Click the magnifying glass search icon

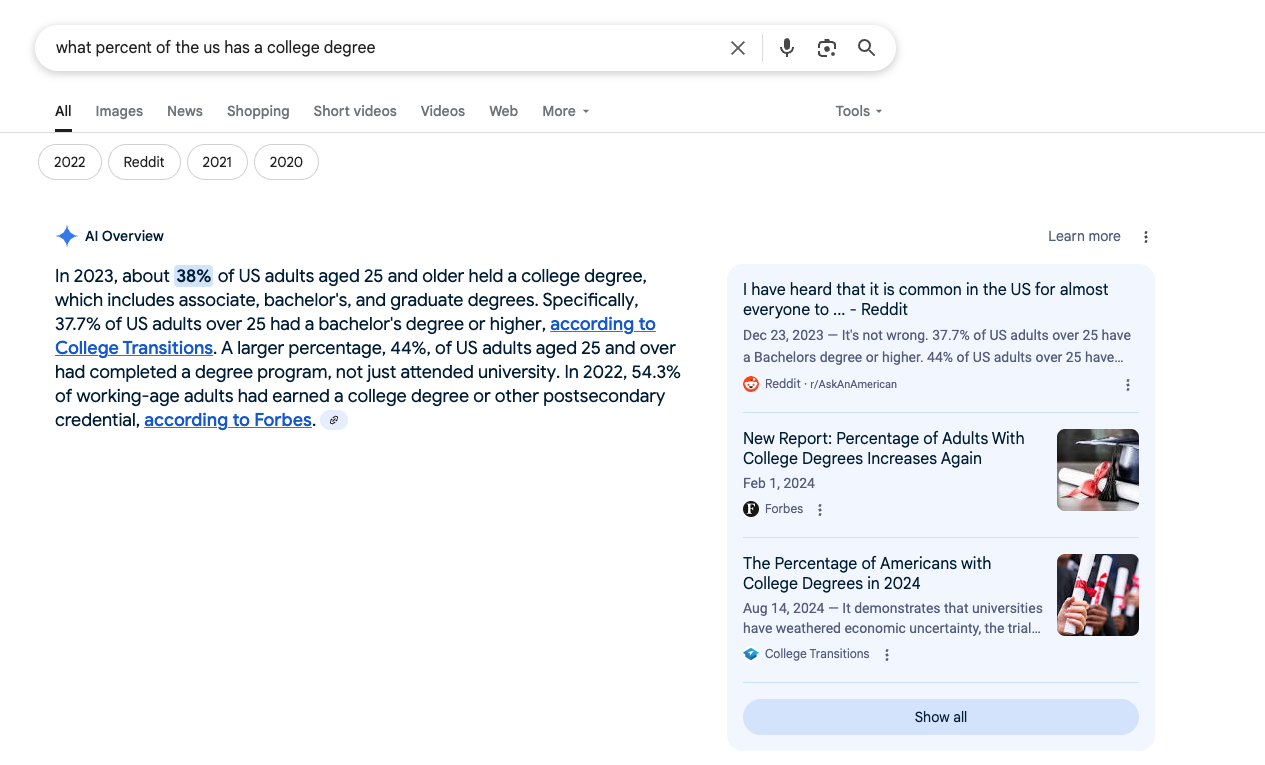[866, 48]
